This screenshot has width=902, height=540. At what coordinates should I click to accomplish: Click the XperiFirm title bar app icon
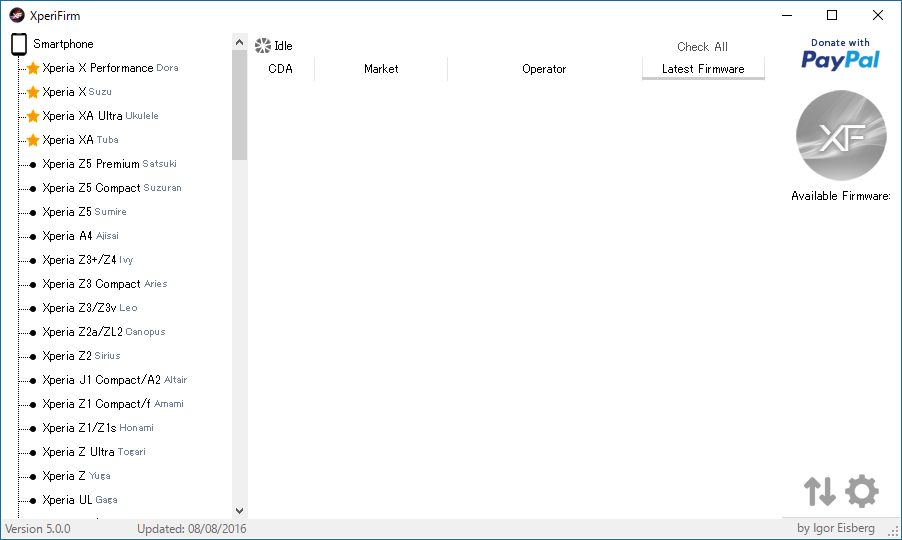17,16
